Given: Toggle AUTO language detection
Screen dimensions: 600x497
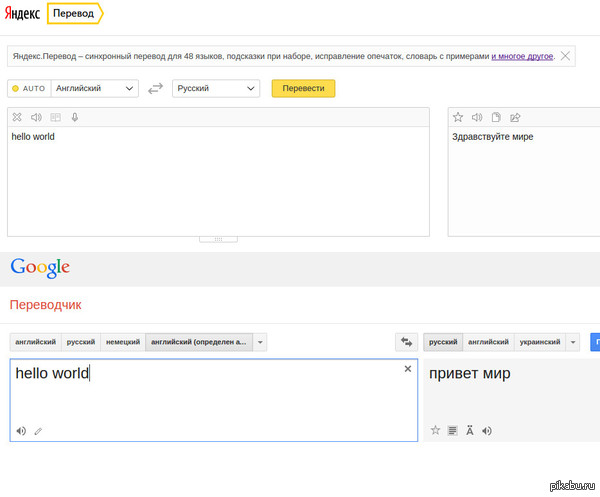Looking at the screenshot, I should (x=29, y=88).
